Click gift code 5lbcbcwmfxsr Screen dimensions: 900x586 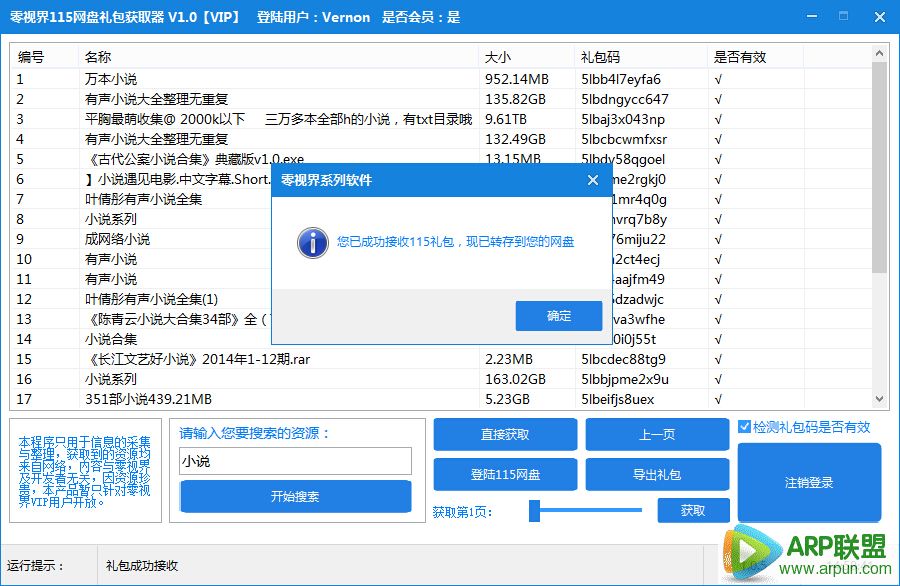624,139
